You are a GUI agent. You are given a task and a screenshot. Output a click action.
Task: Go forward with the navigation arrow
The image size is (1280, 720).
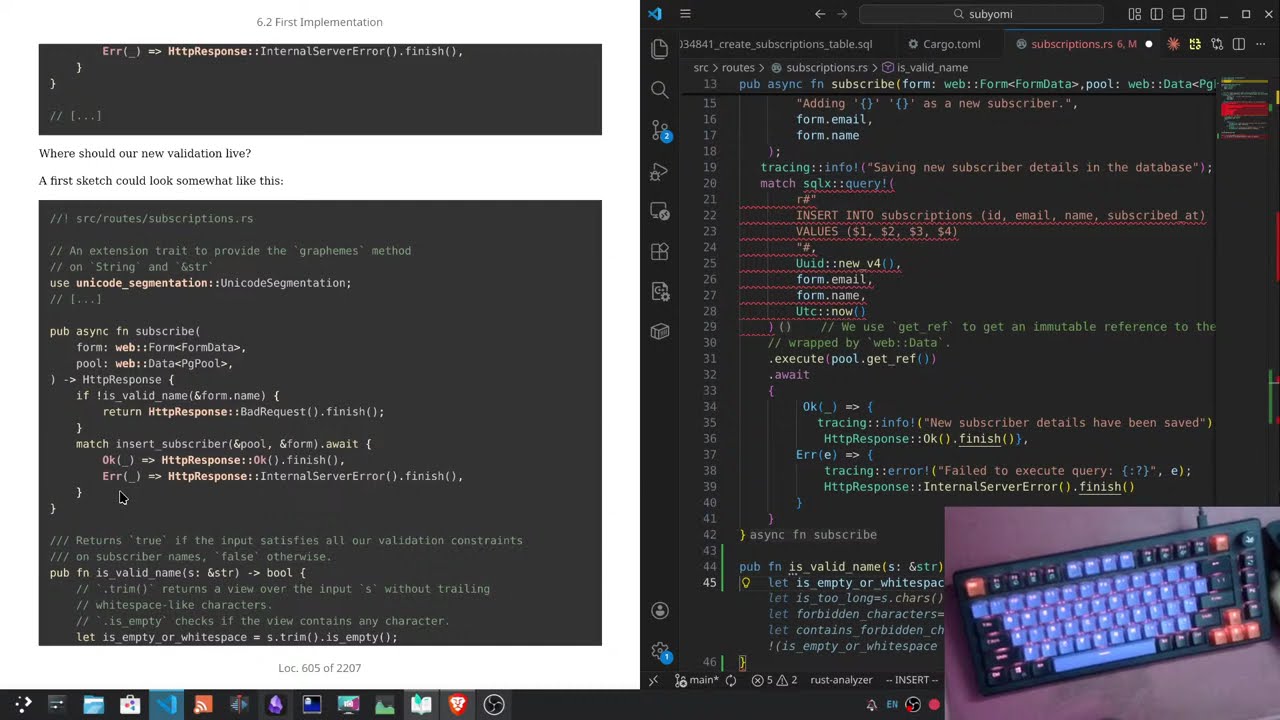coord(843,14)
